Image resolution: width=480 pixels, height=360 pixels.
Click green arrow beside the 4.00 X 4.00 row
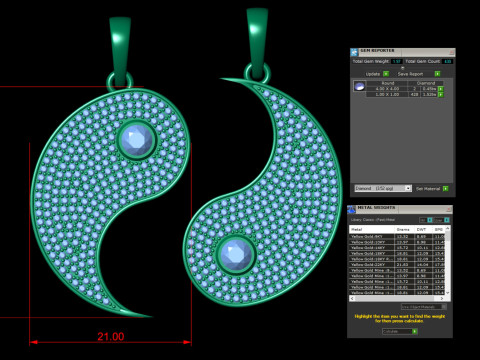point(441,89)
